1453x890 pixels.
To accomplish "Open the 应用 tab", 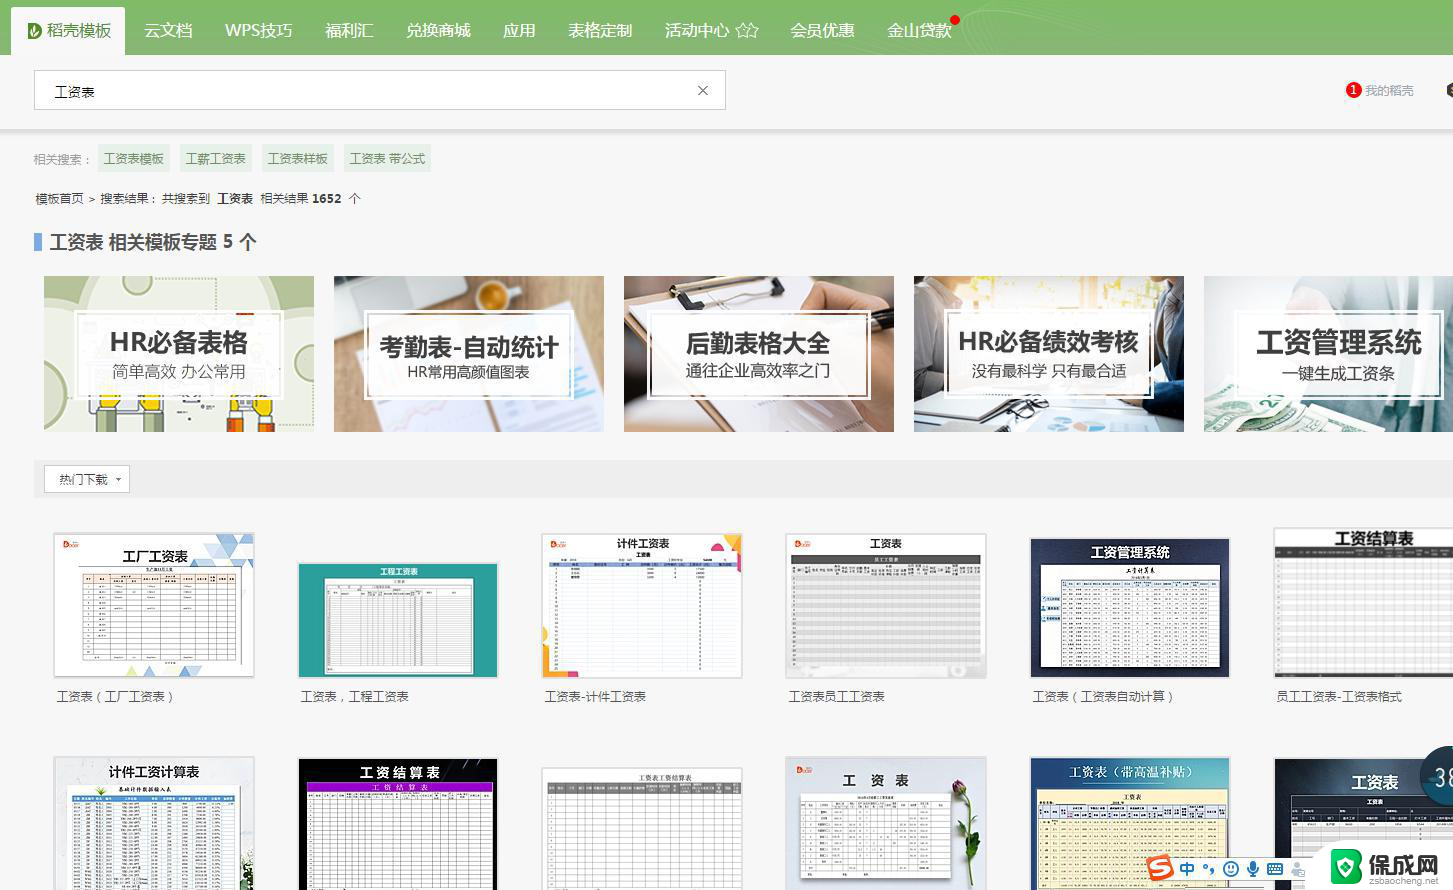I will click(x=519, y=31).
